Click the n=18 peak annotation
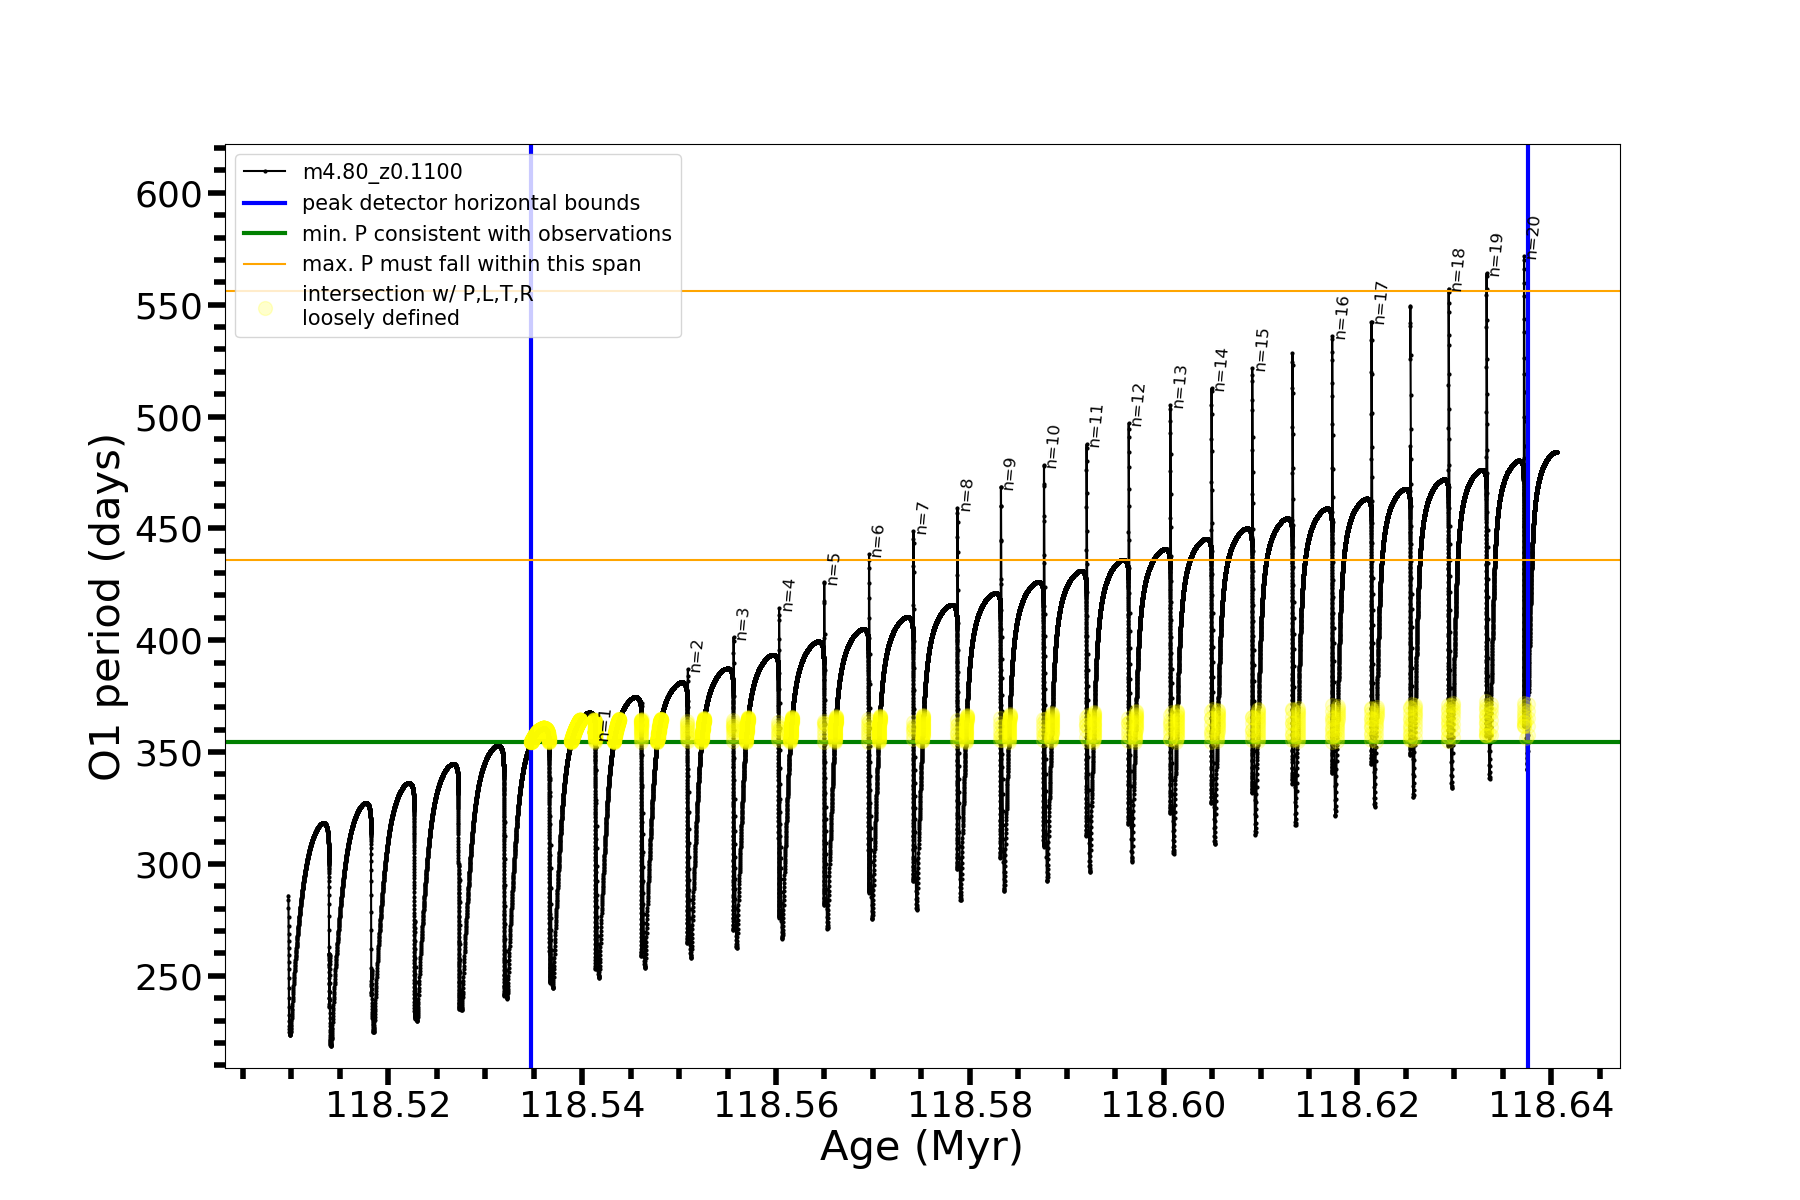The height and width of the screenshot is (1200, 1800). (1458, 270)
